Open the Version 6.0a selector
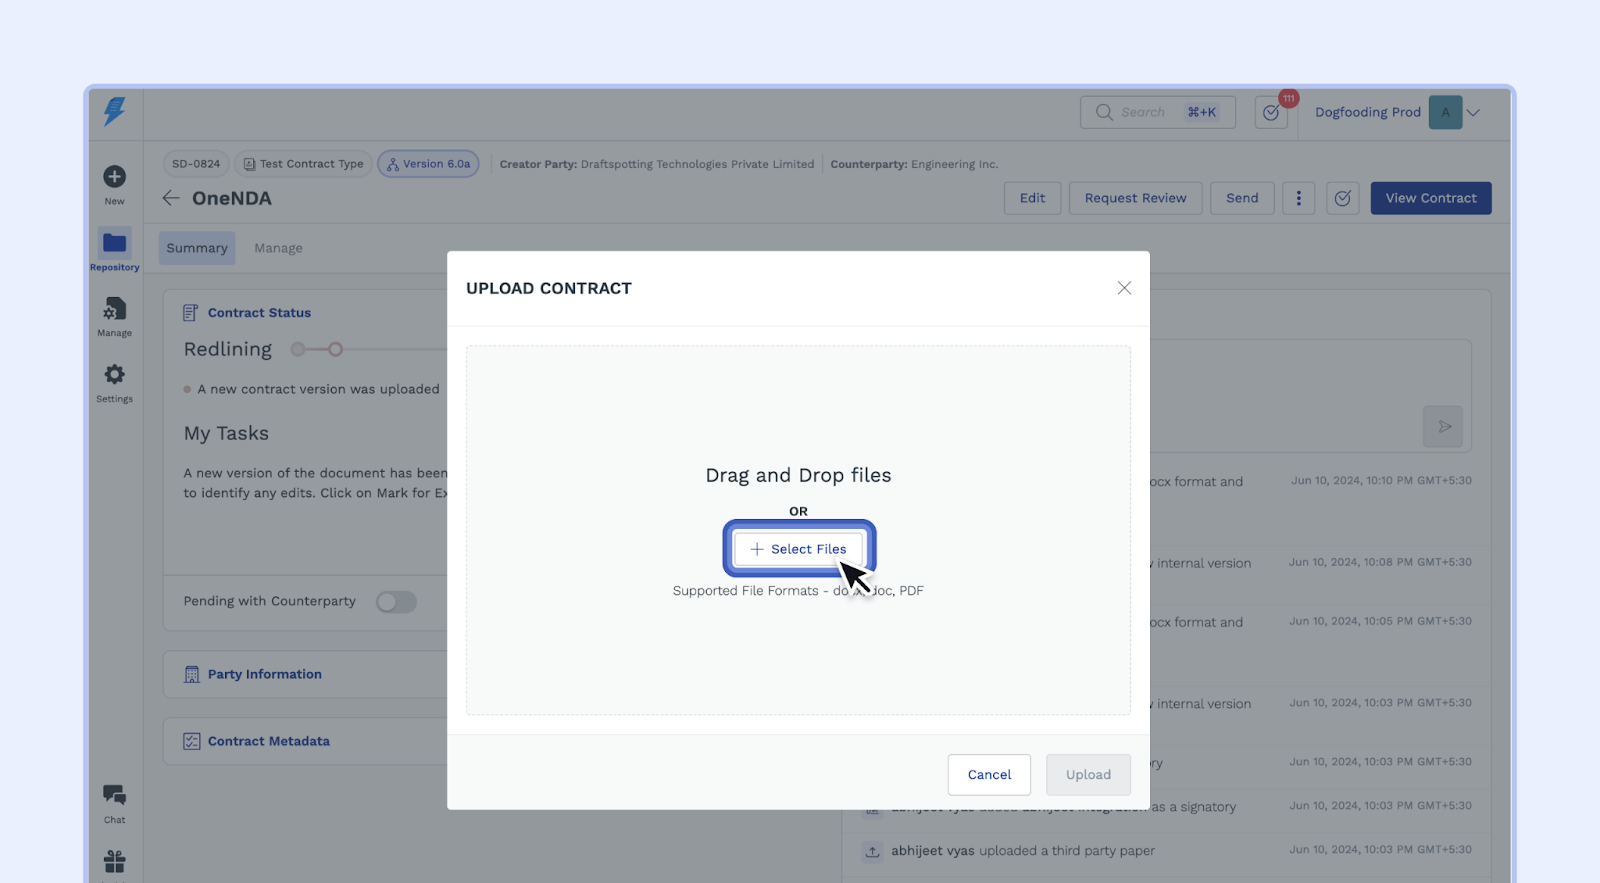1600x883 pixels. pyautogui.click(x=428, y=164)
